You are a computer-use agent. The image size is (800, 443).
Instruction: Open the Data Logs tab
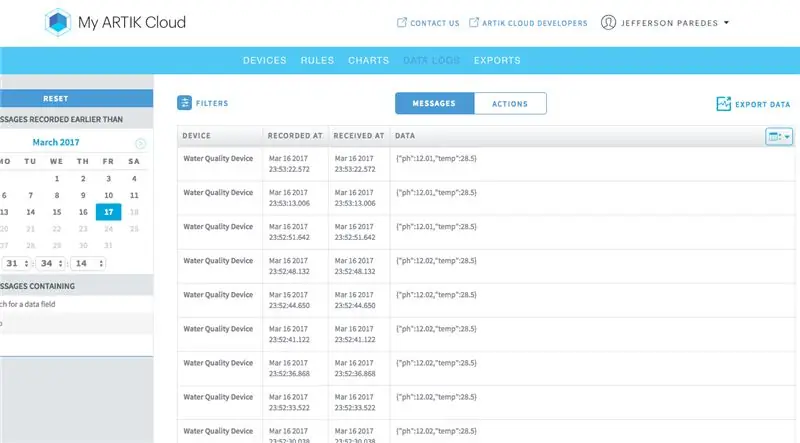click(x=431, y=60)
